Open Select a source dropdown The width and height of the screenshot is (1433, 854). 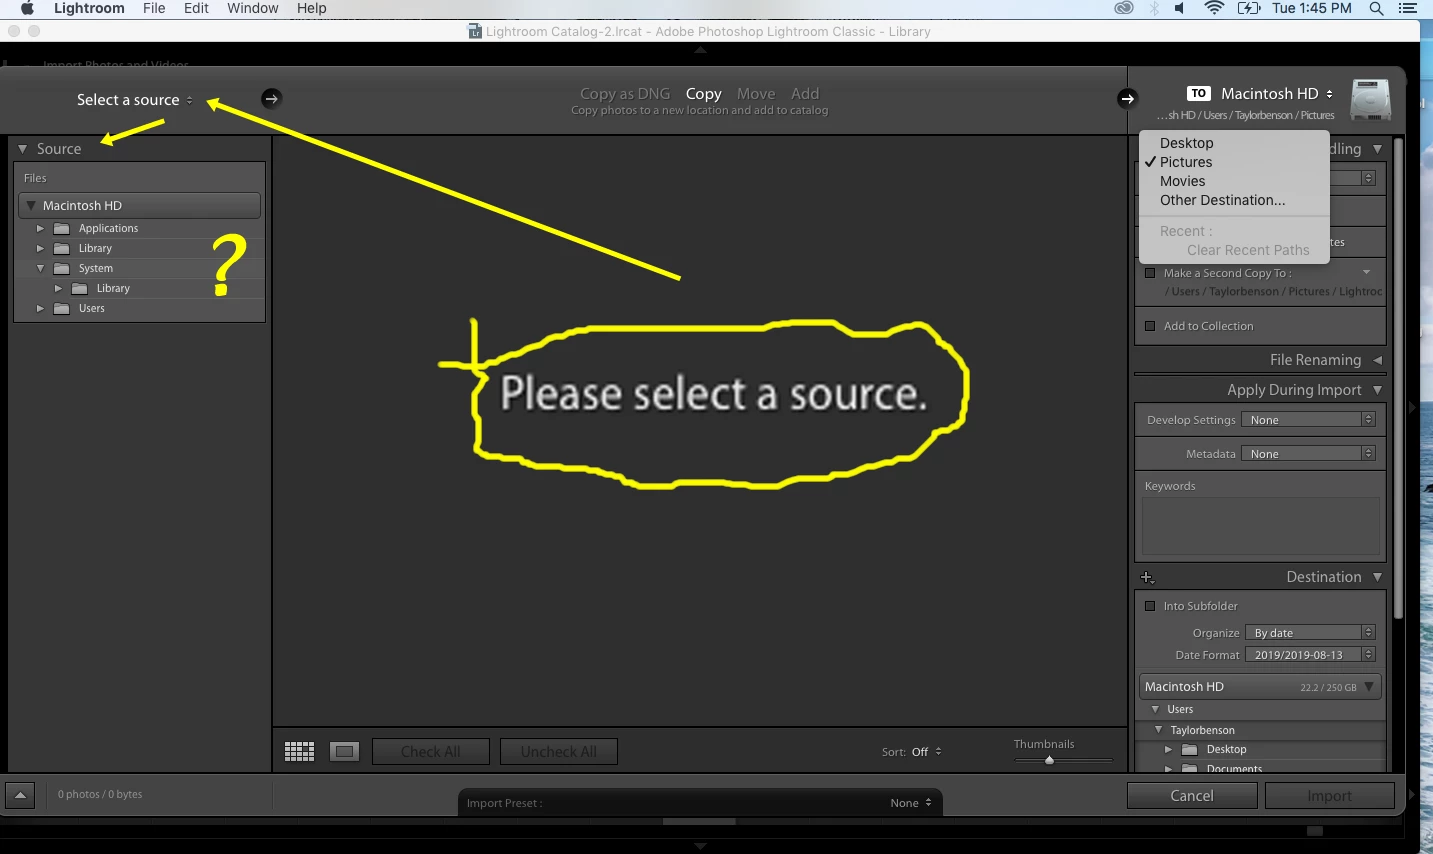click(x=135, y=100)
